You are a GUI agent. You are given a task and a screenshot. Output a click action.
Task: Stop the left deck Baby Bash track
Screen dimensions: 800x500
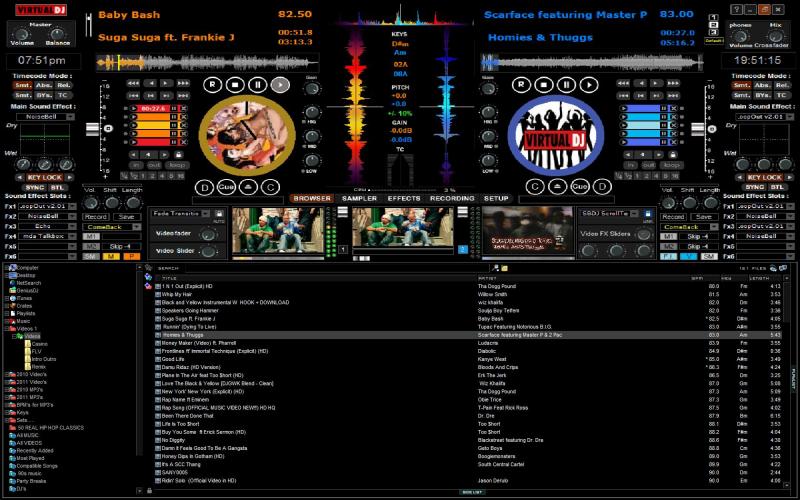coord(235,85)
